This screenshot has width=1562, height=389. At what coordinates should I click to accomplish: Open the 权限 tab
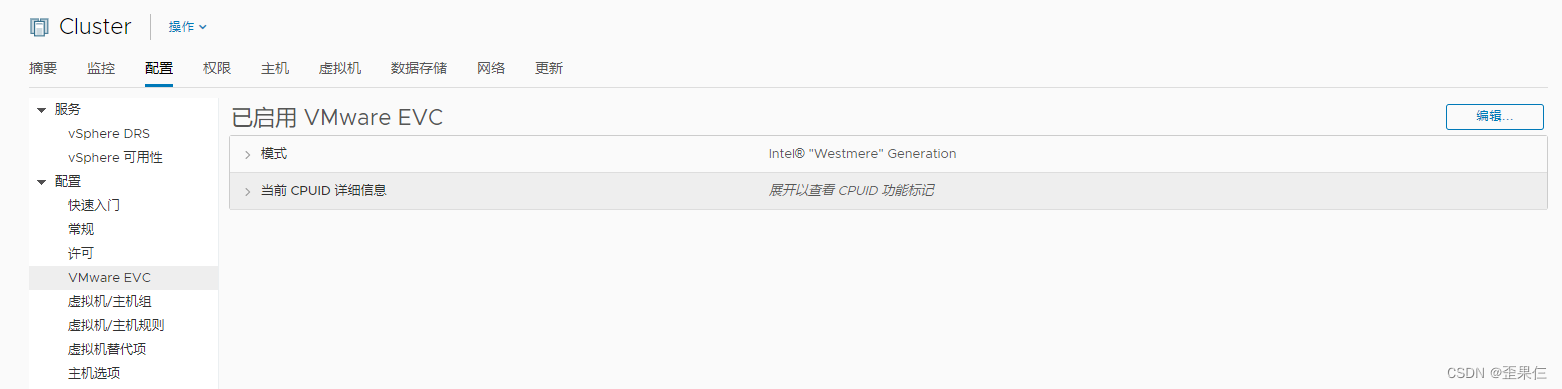tap(217, 68)
